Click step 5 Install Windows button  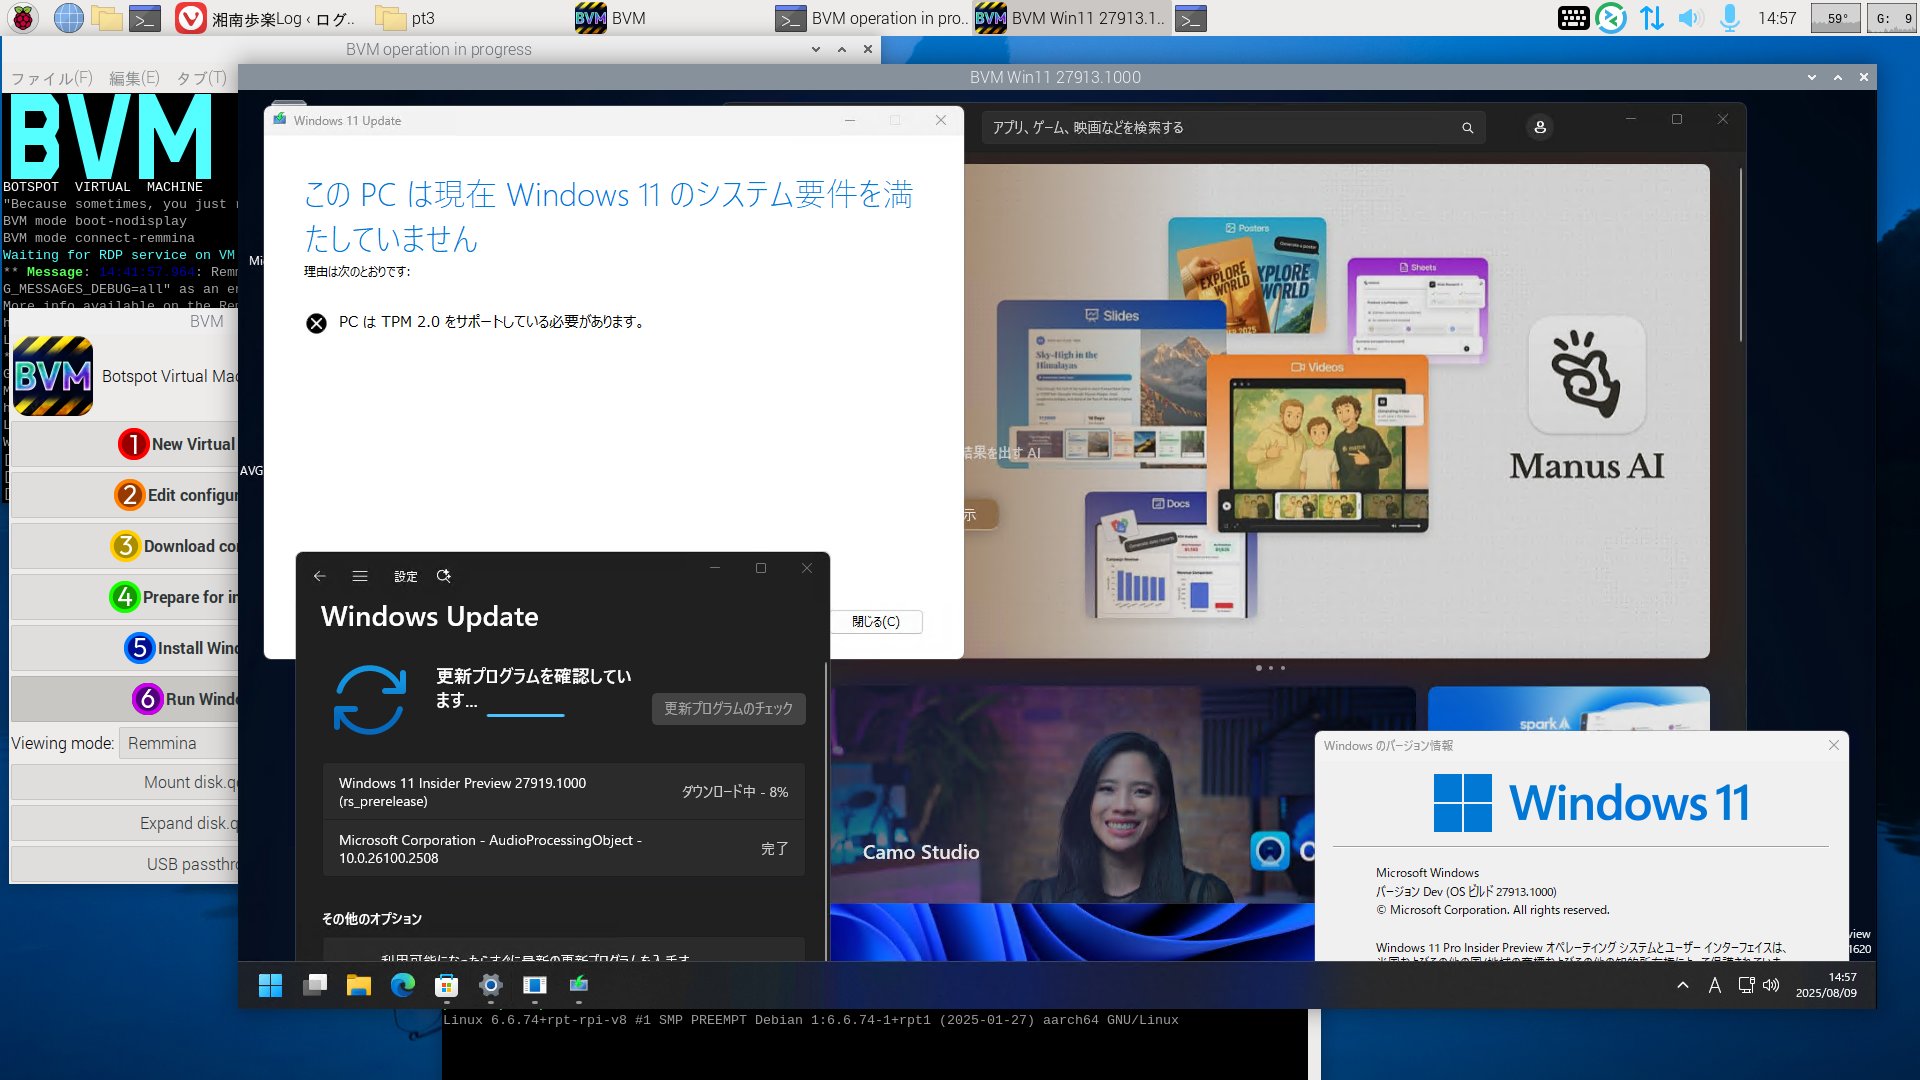[x=125, y=648]
